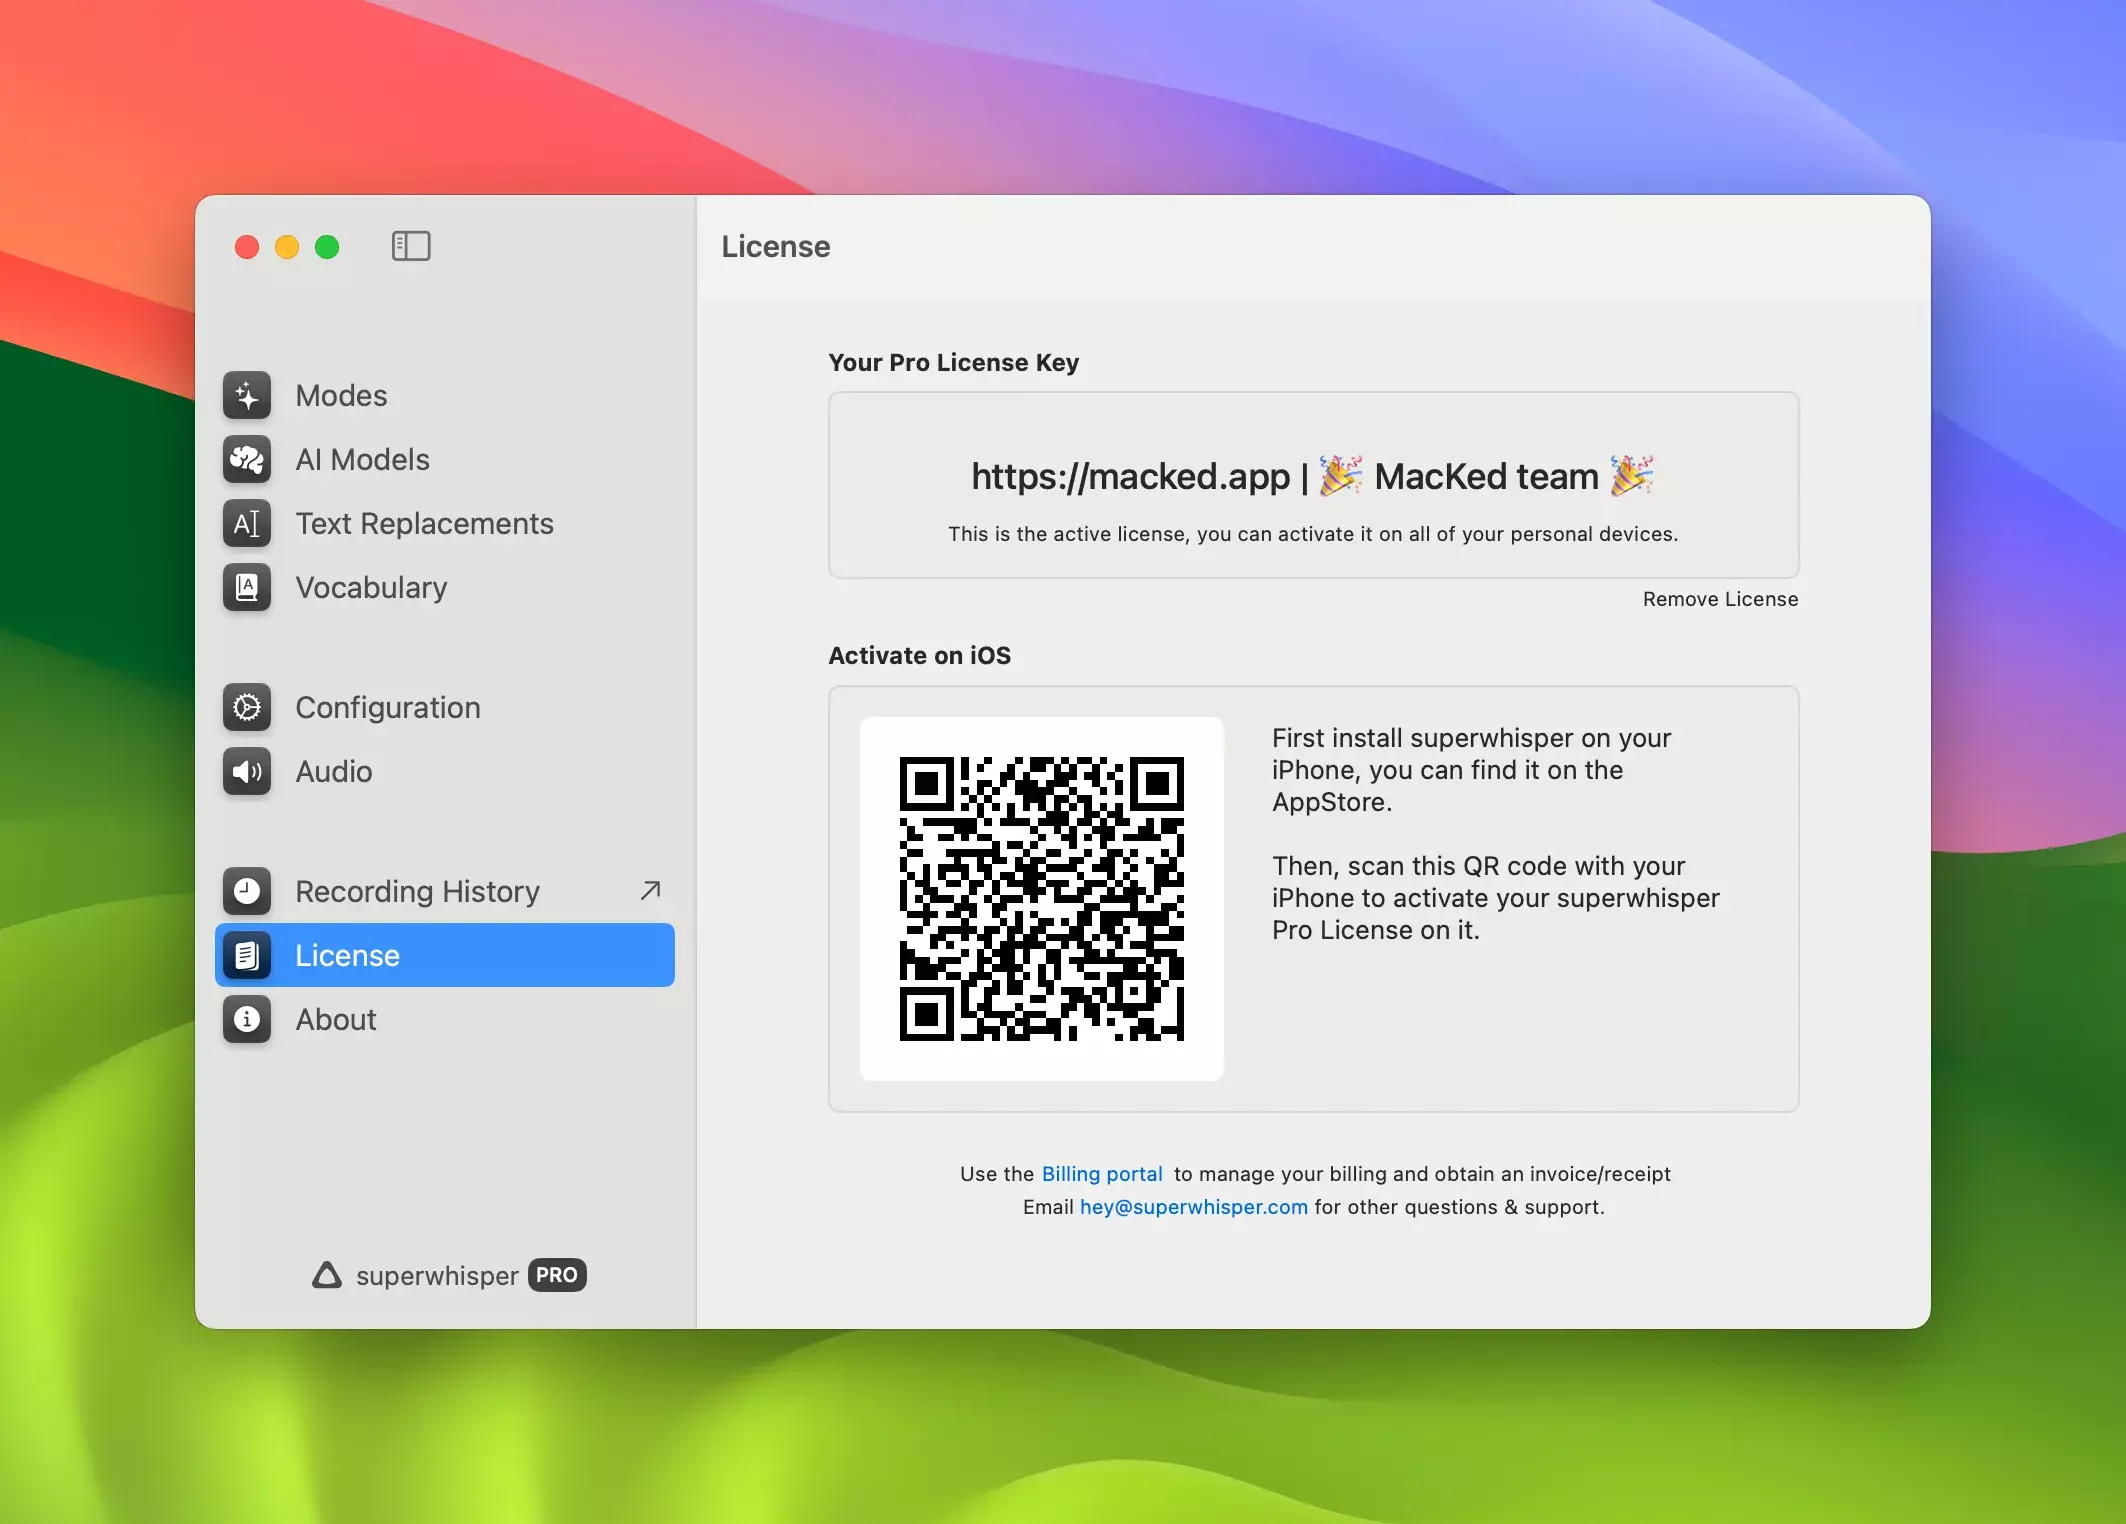Click the AI Models brain icon

pyautogui.click(x=247, y=460)
